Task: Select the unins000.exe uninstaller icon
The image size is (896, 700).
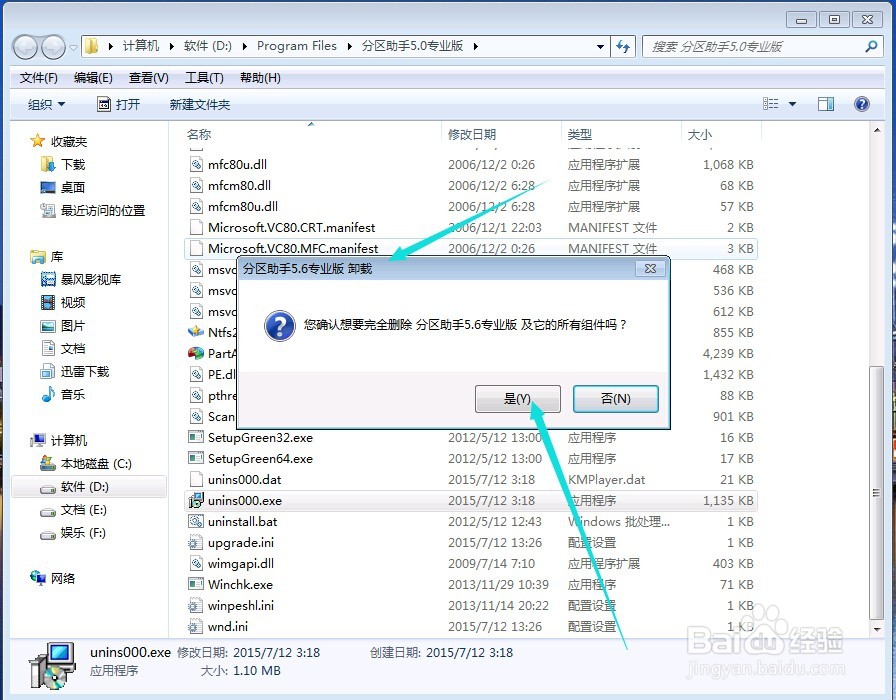Action: click(x=196, y=500)
